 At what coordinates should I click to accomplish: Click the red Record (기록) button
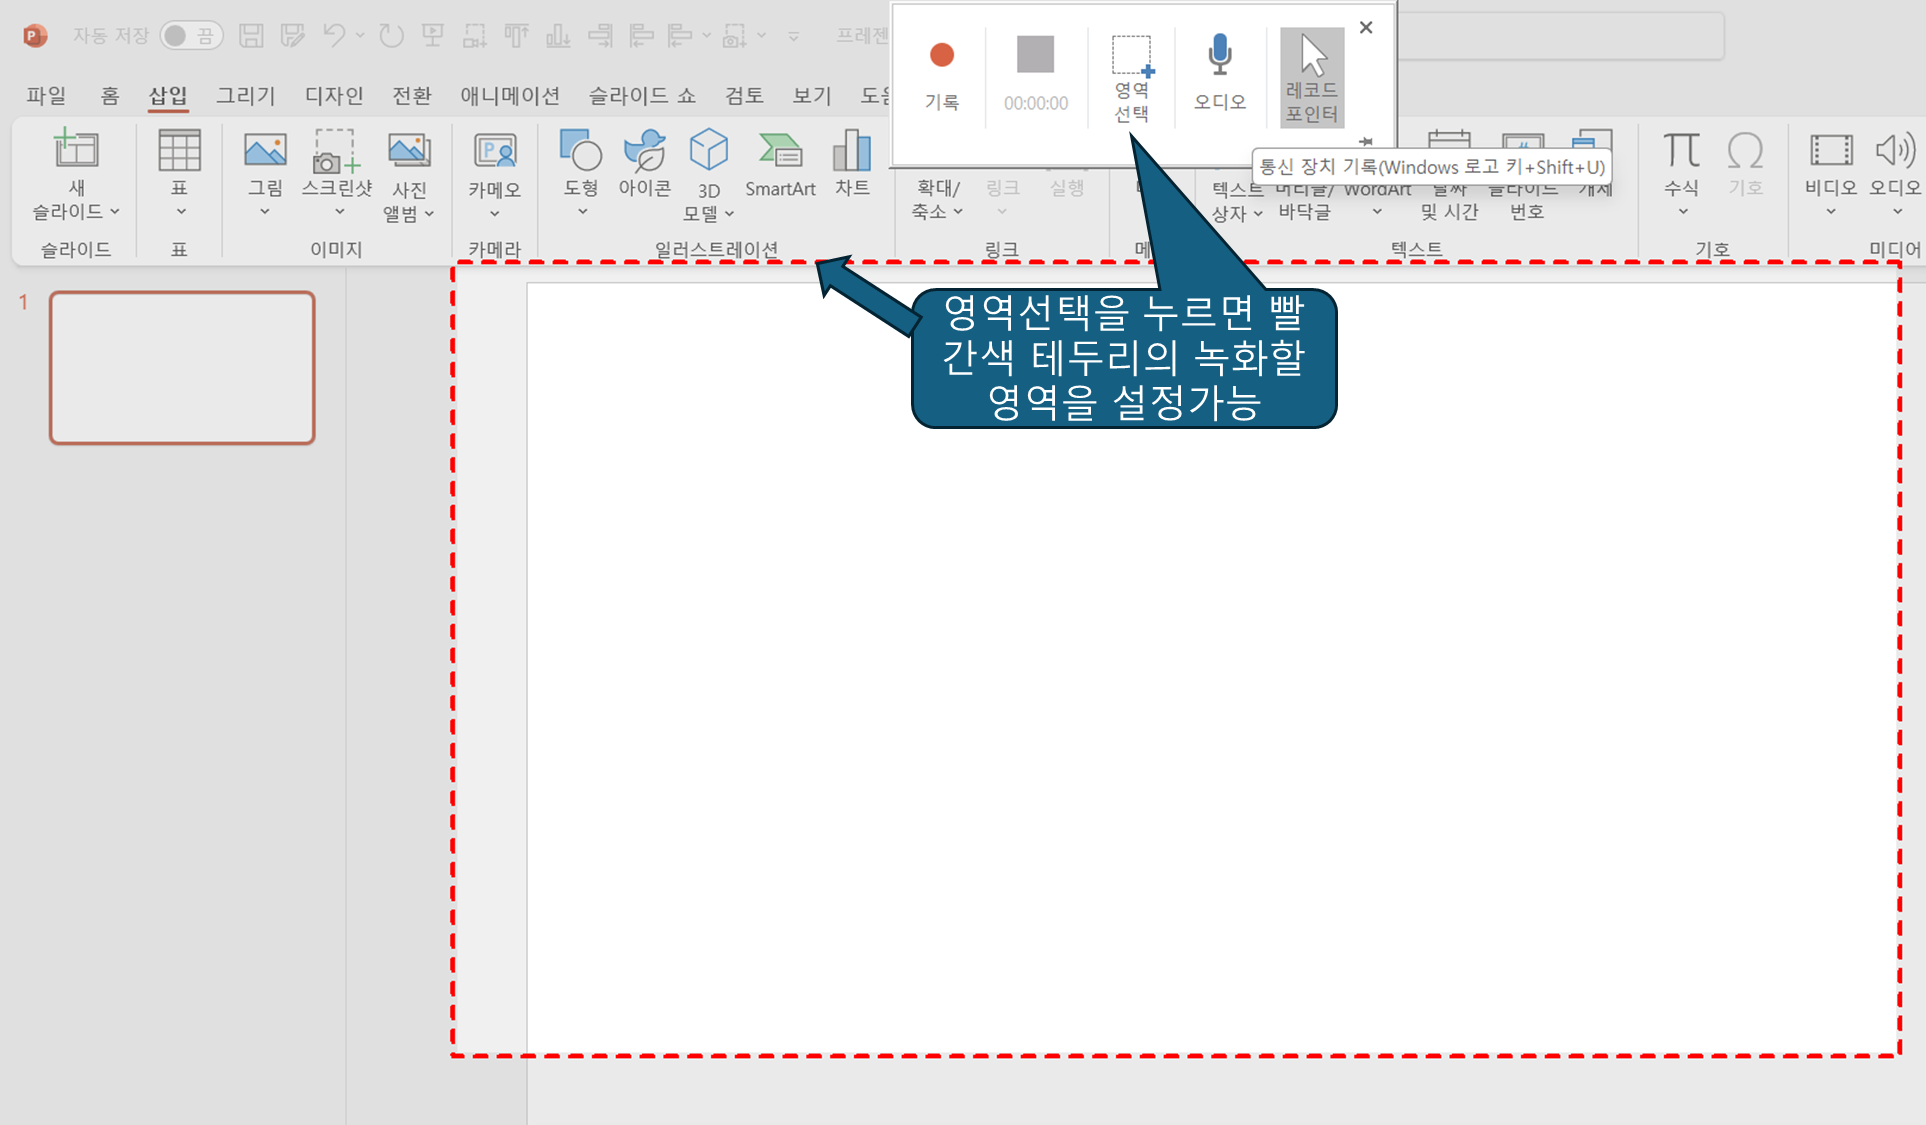click(x=941, y=57)
